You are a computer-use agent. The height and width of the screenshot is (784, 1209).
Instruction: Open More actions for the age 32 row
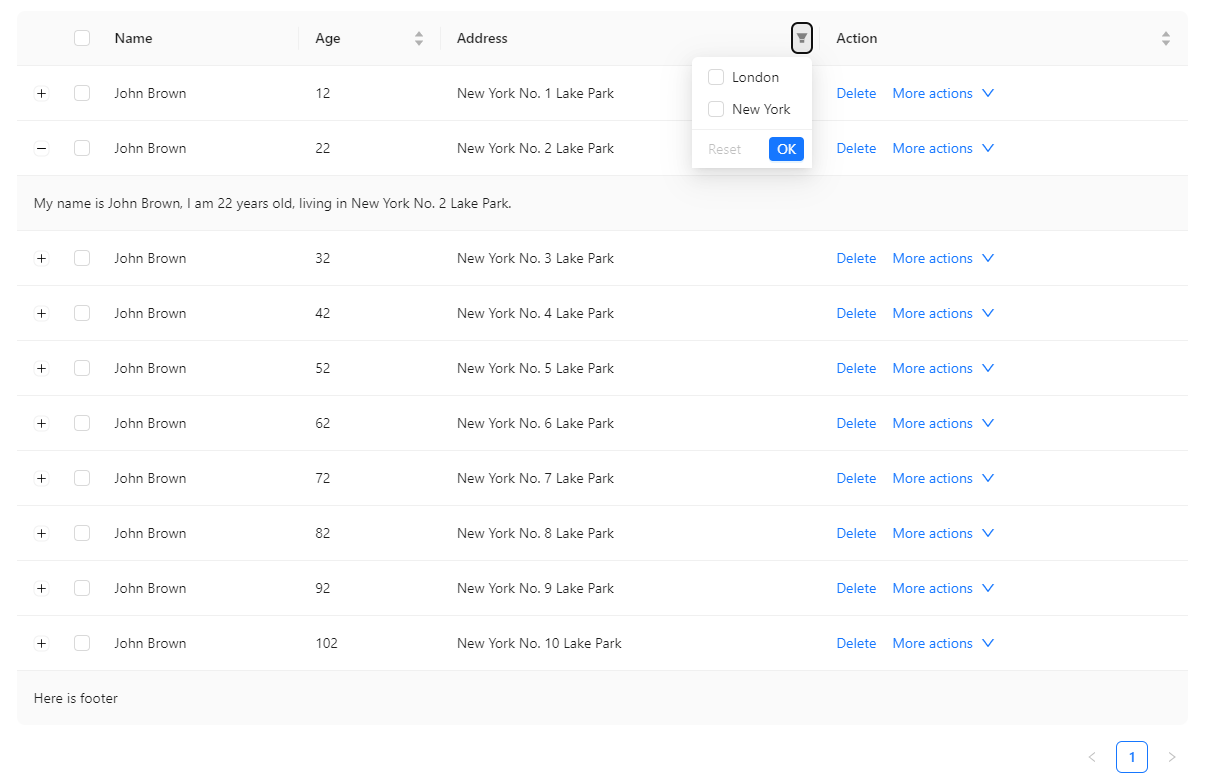coord(934,258)
